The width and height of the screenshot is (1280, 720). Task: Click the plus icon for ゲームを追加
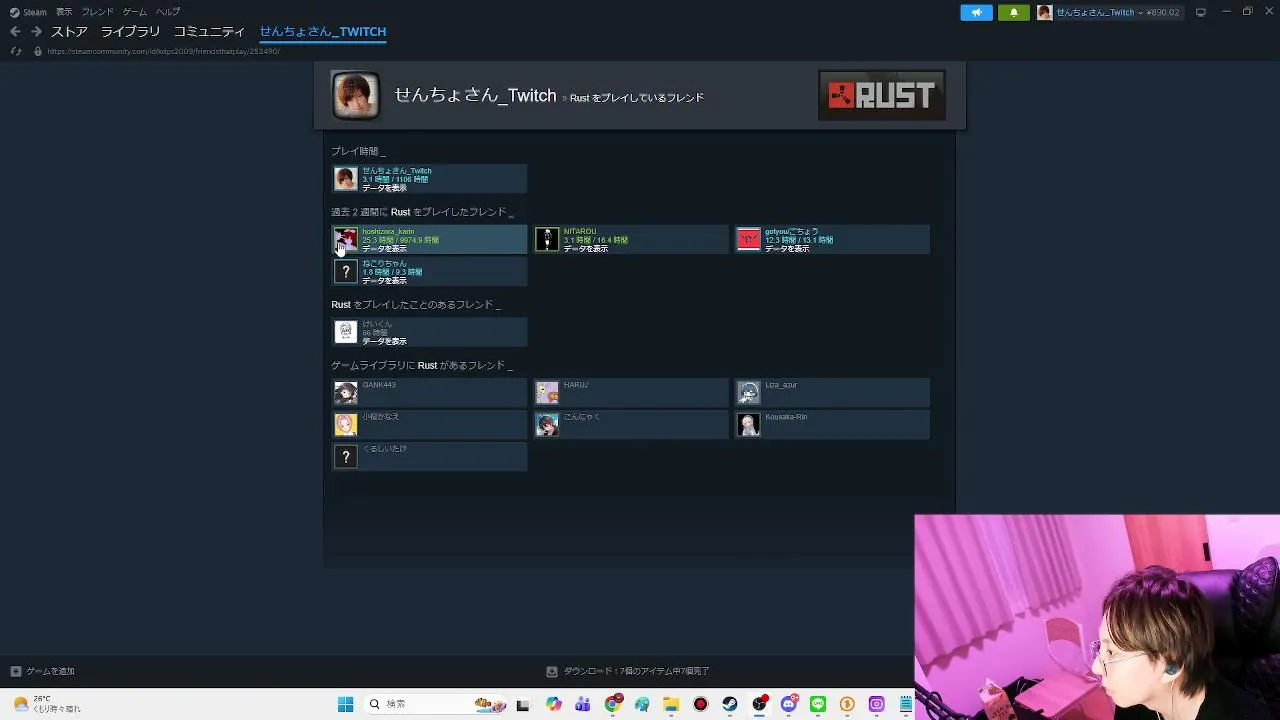[15, 671]
